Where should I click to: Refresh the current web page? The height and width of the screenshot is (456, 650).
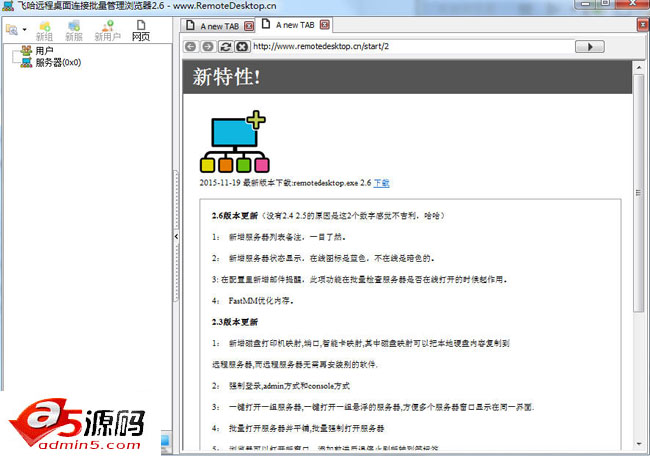(x=226, y=46)
